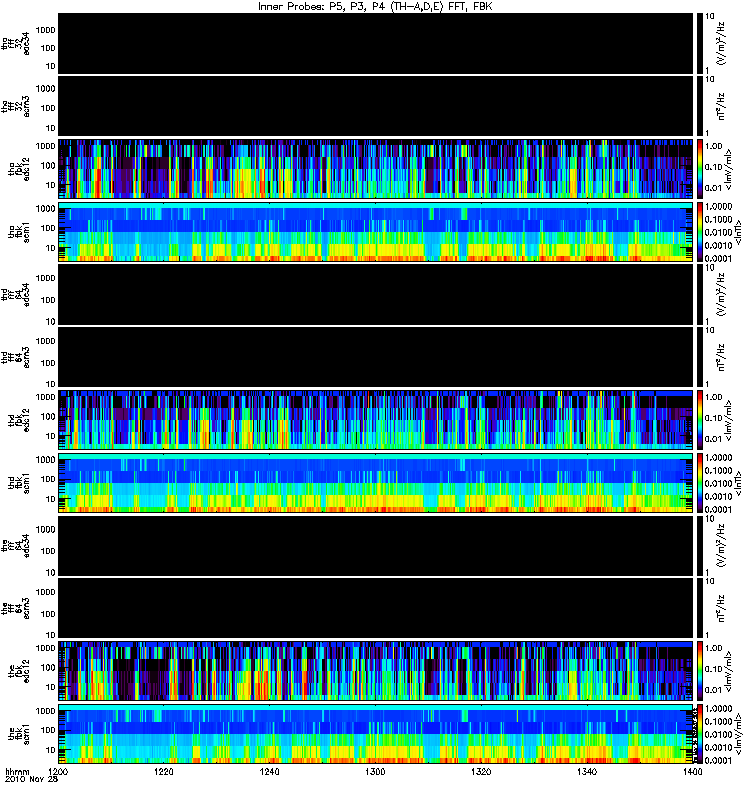Click the 'tha fff 32 scm3' panel label
Image resolution: width=750 pixels, height=800 pixels.
pos(16,107)
